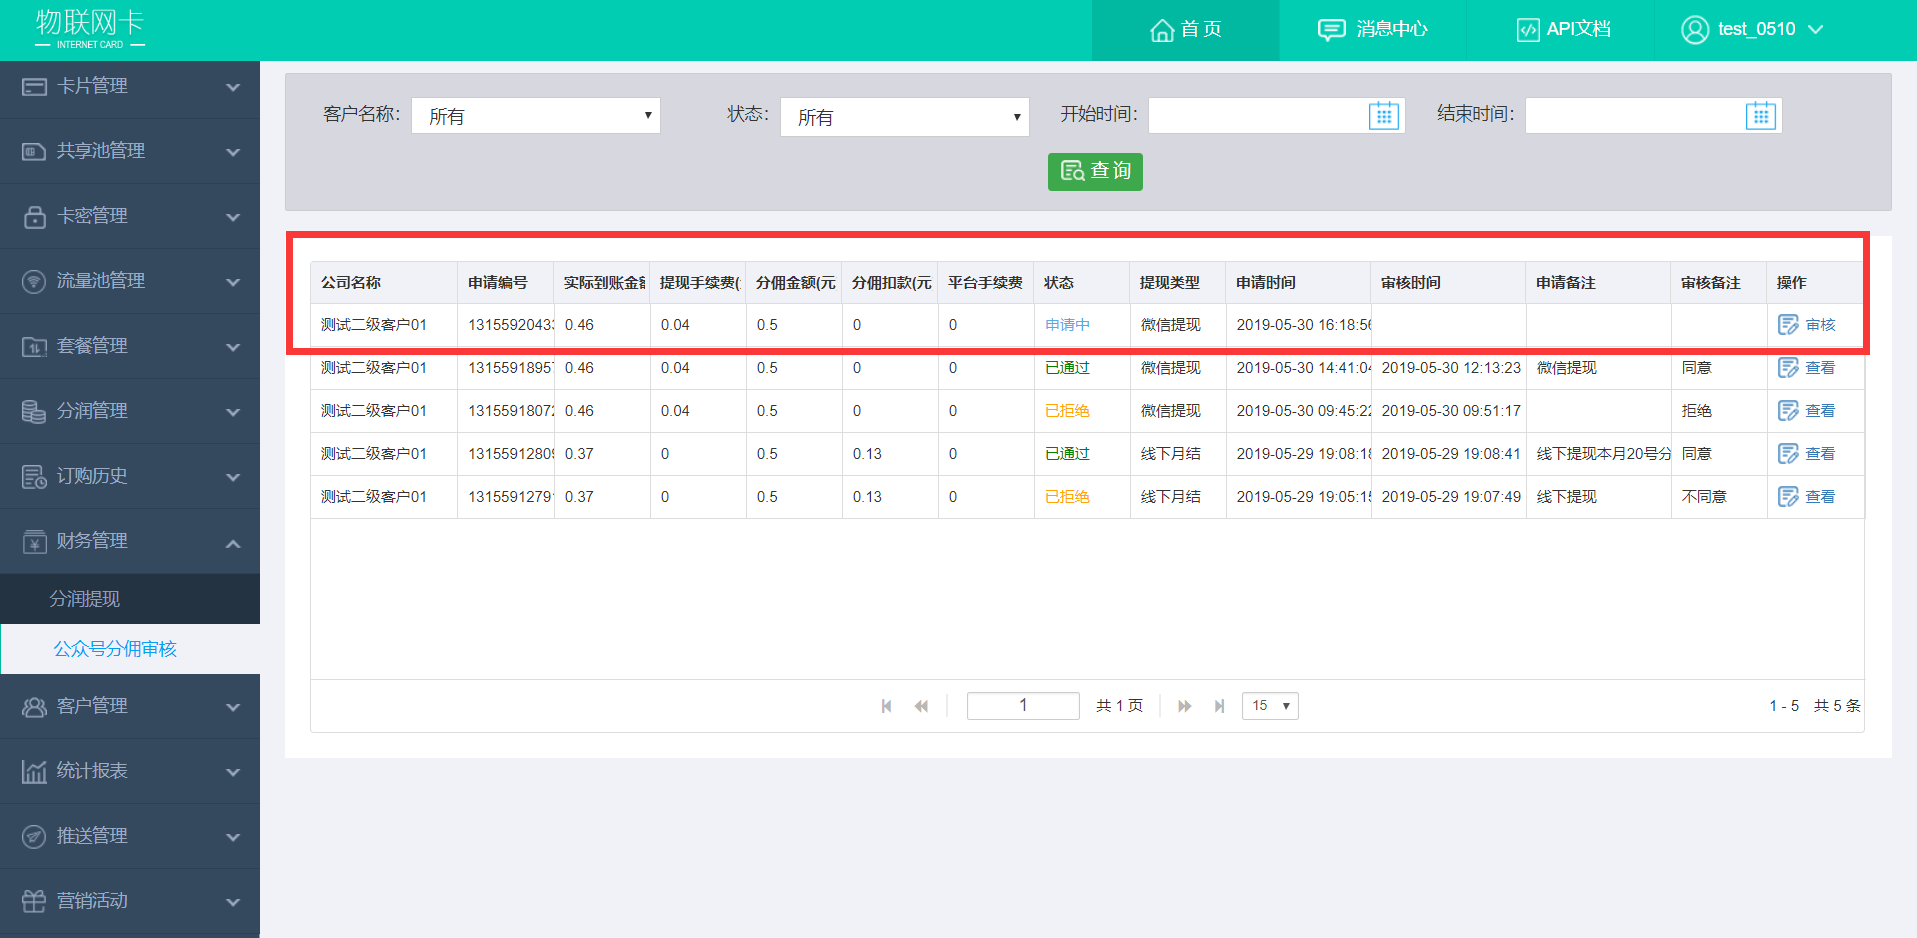Click the user avatar icon for test_0510

[1695, 30]
